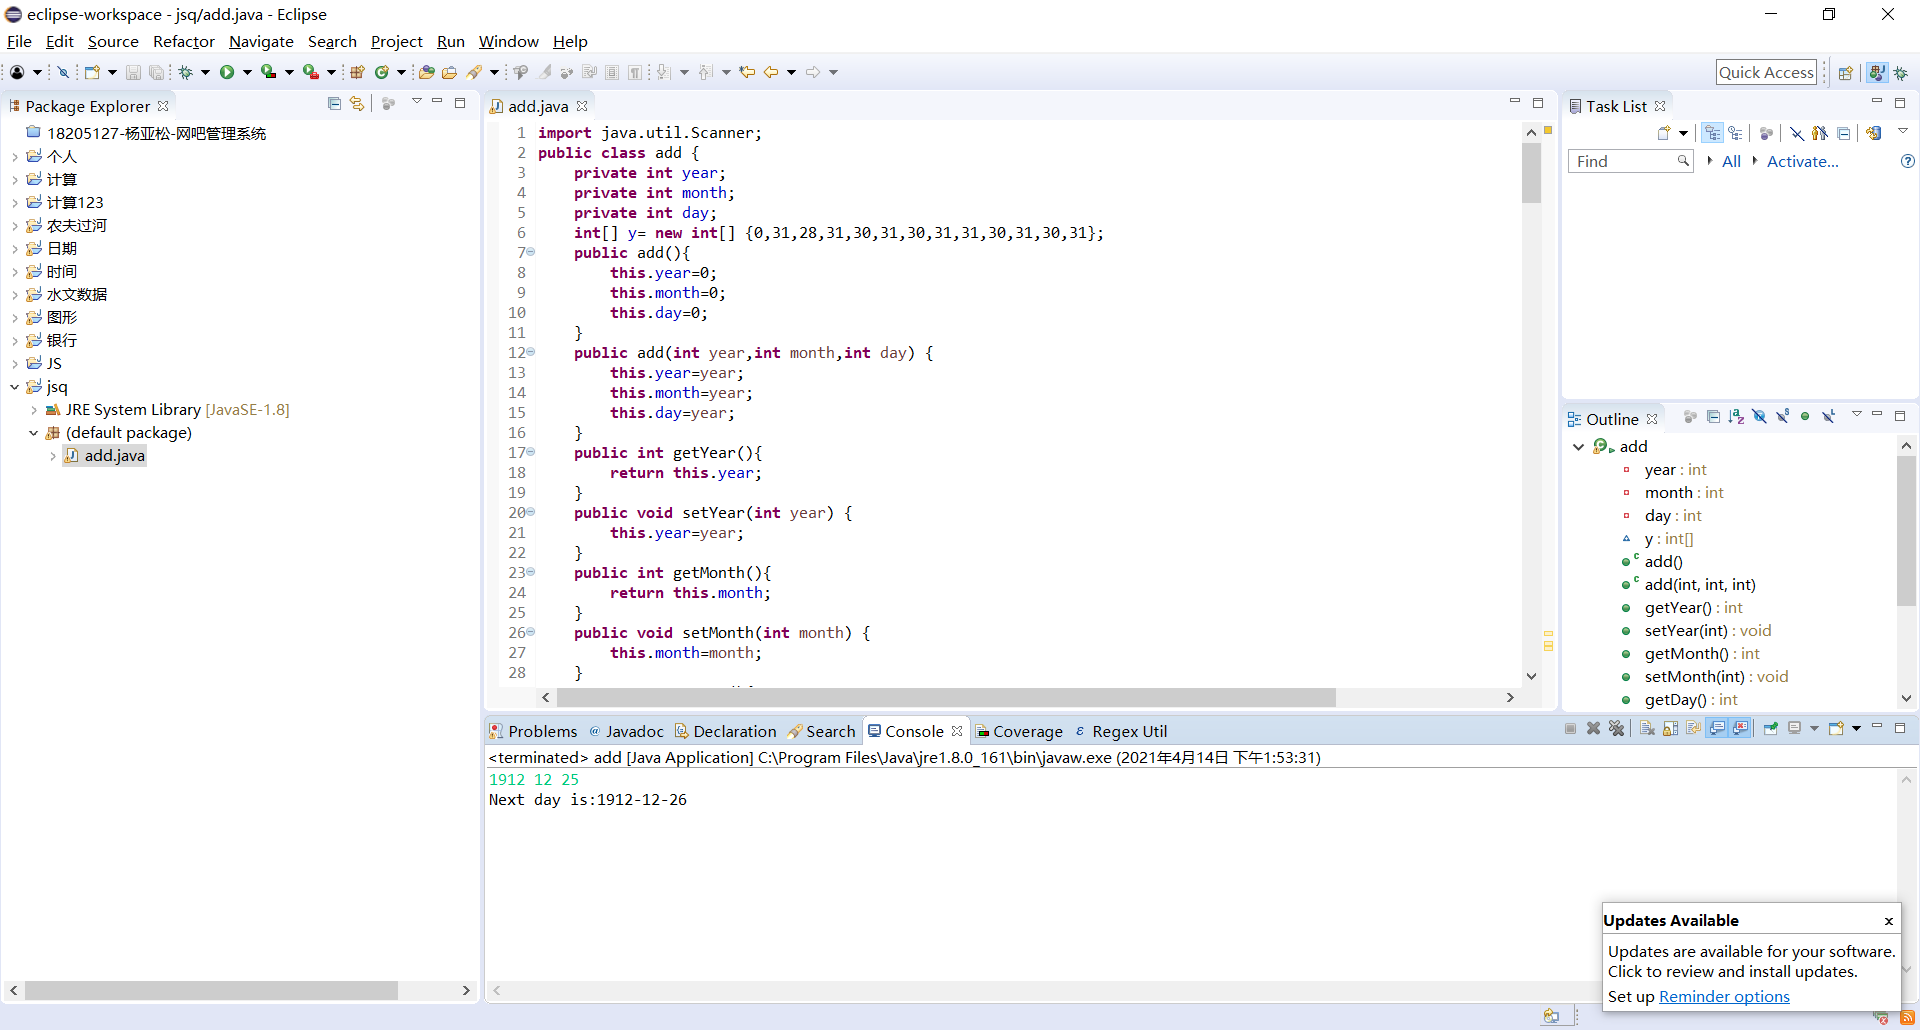Open the Project menu
The width and height of the screenshot is (1920, 1030).
click(397, 42)
